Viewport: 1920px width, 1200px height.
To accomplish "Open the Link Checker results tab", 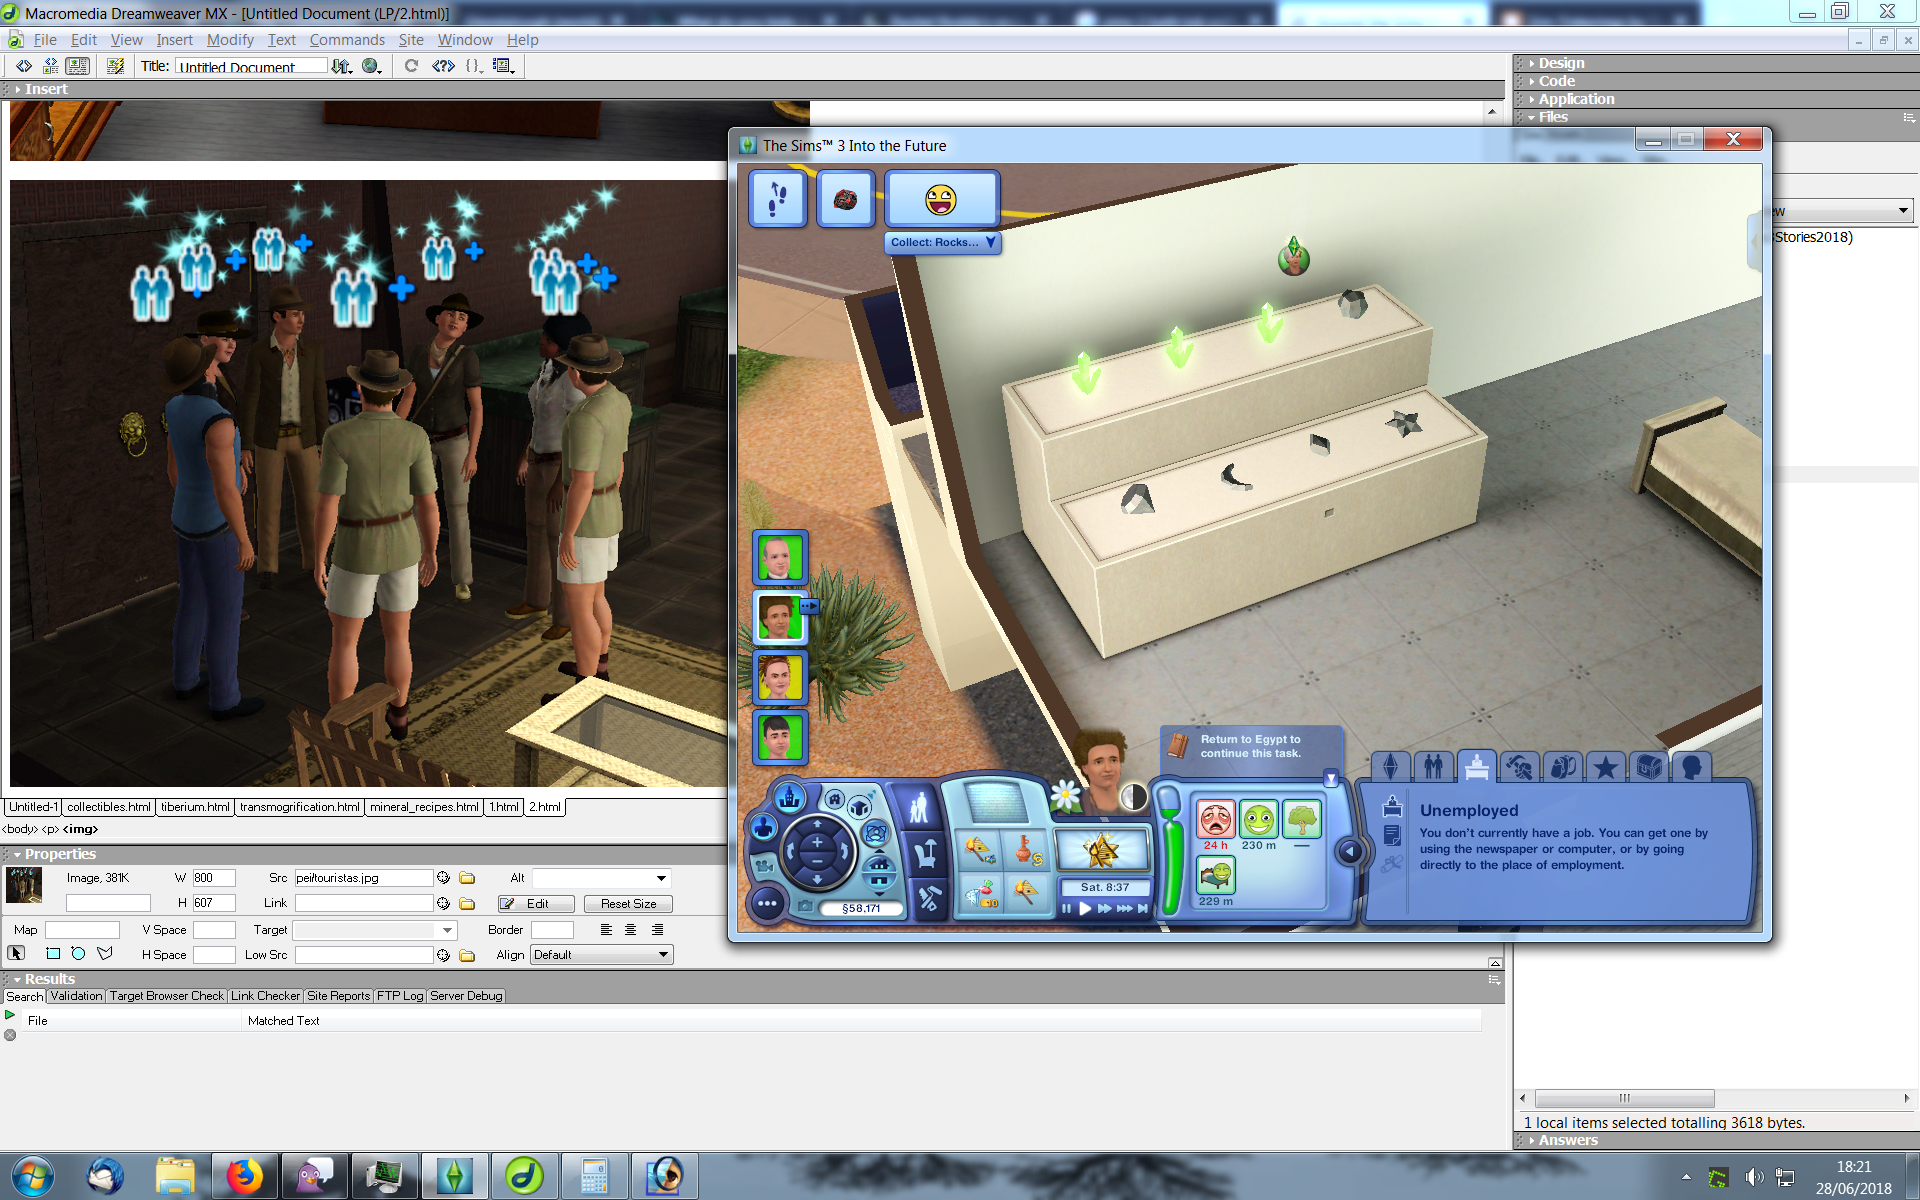I will 265,996.
